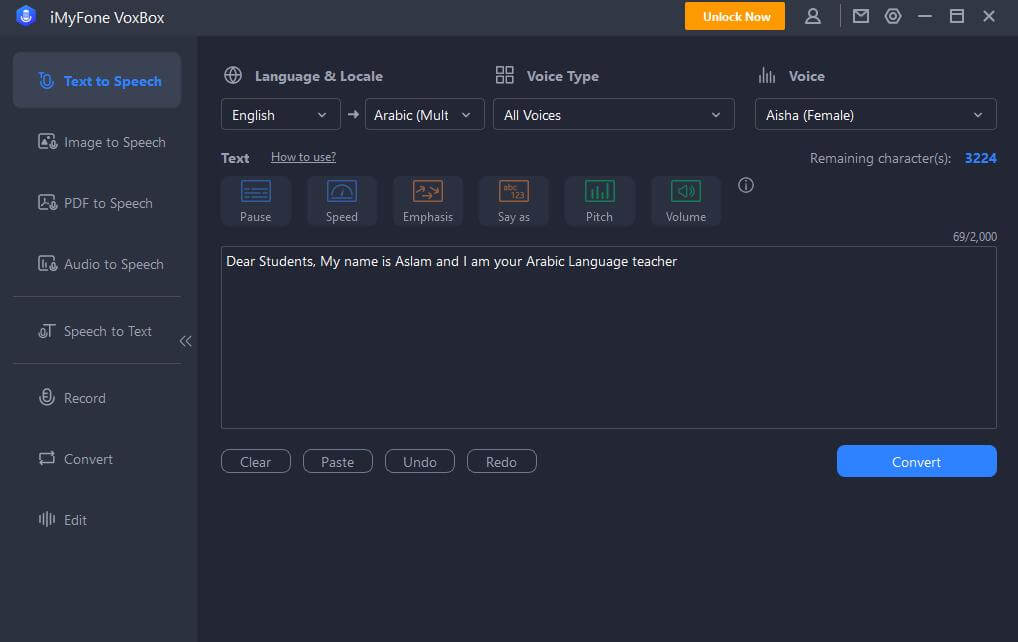The width and height of the screenshot is (1018, 642).
Task: Click the Paste button
Action: [x=338, y=462]
